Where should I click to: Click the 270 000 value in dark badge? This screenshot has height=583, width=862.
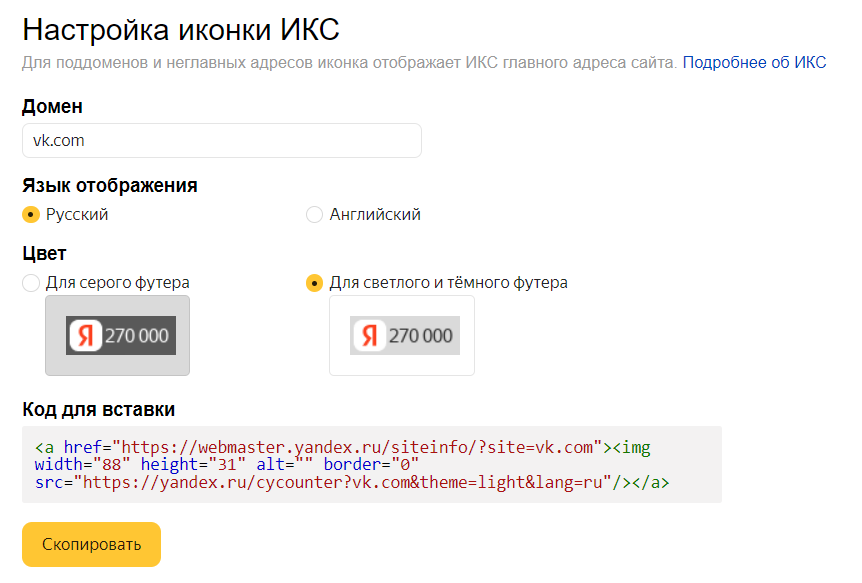[137, 336]
